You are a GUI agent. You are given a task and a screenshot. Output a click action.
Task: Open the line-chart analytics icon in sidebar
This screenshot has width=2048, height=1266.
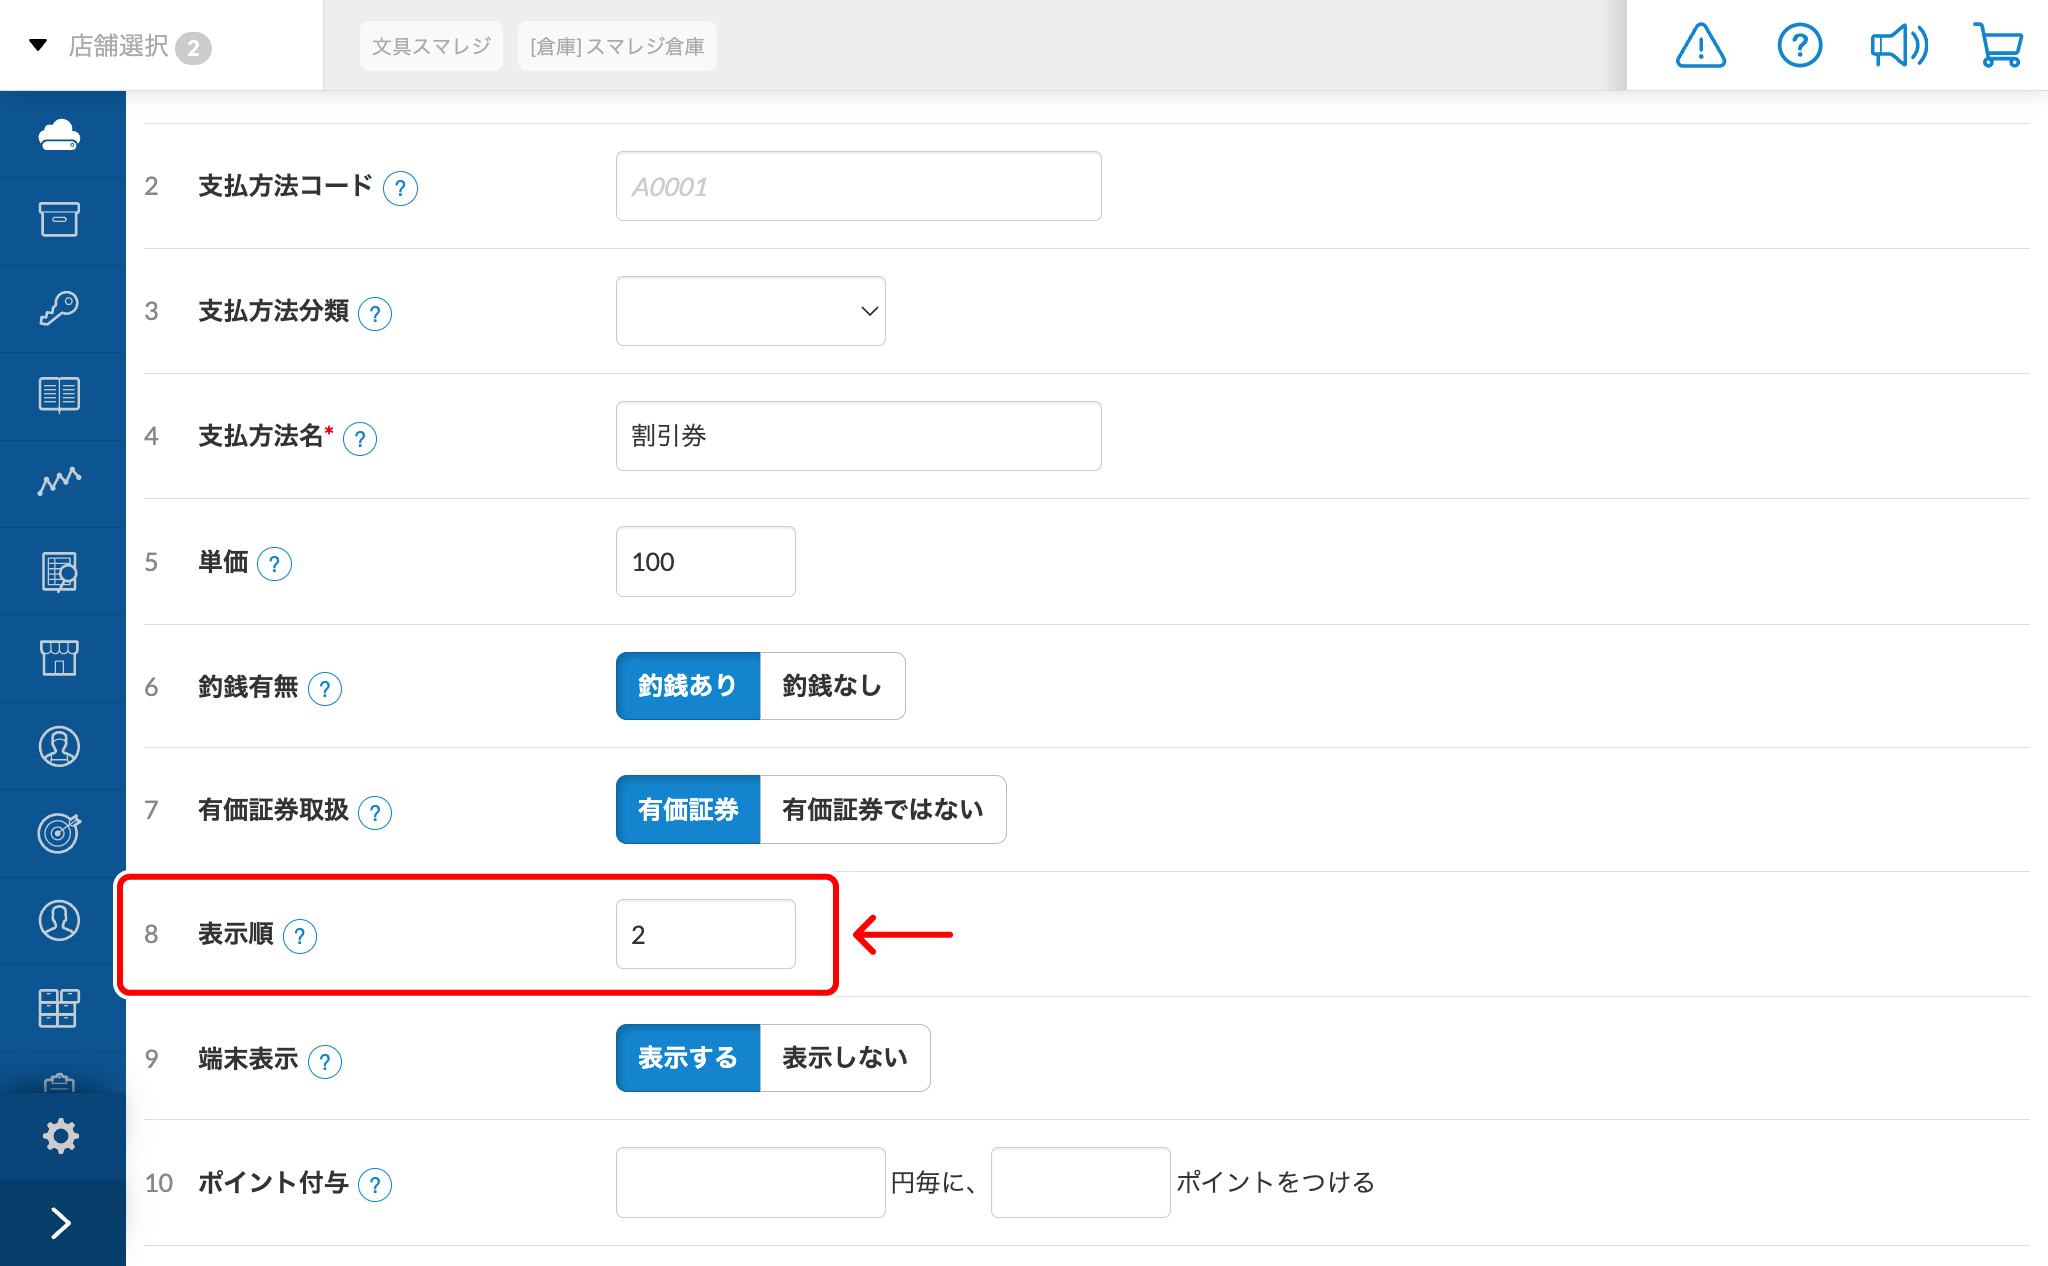click(x=60, y=482)
